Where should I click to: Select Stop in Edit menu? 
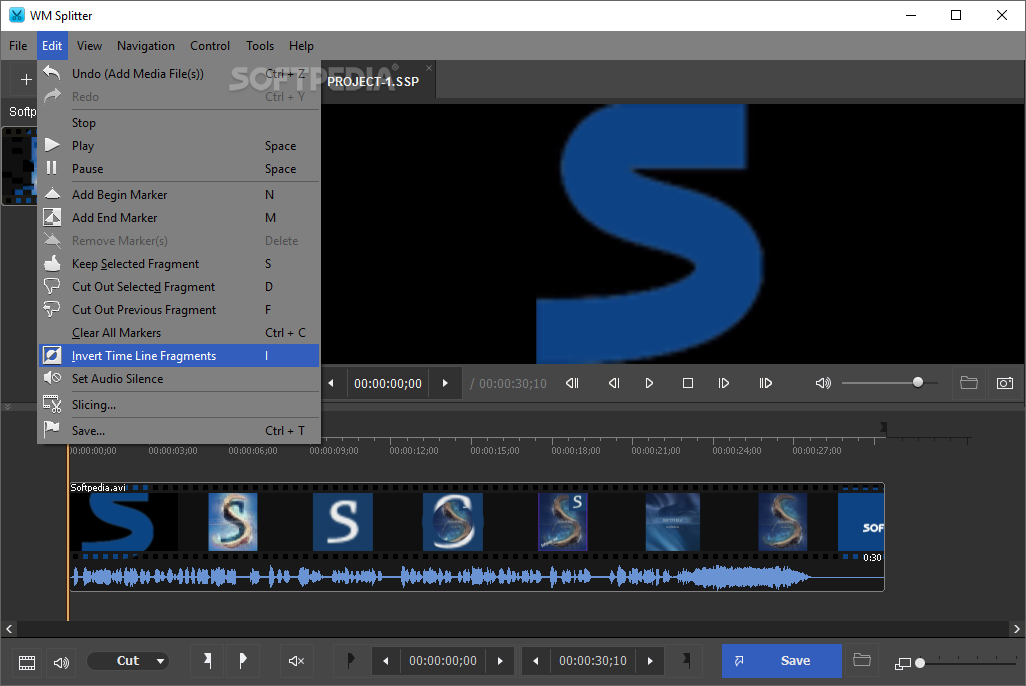tap(179, 123)
